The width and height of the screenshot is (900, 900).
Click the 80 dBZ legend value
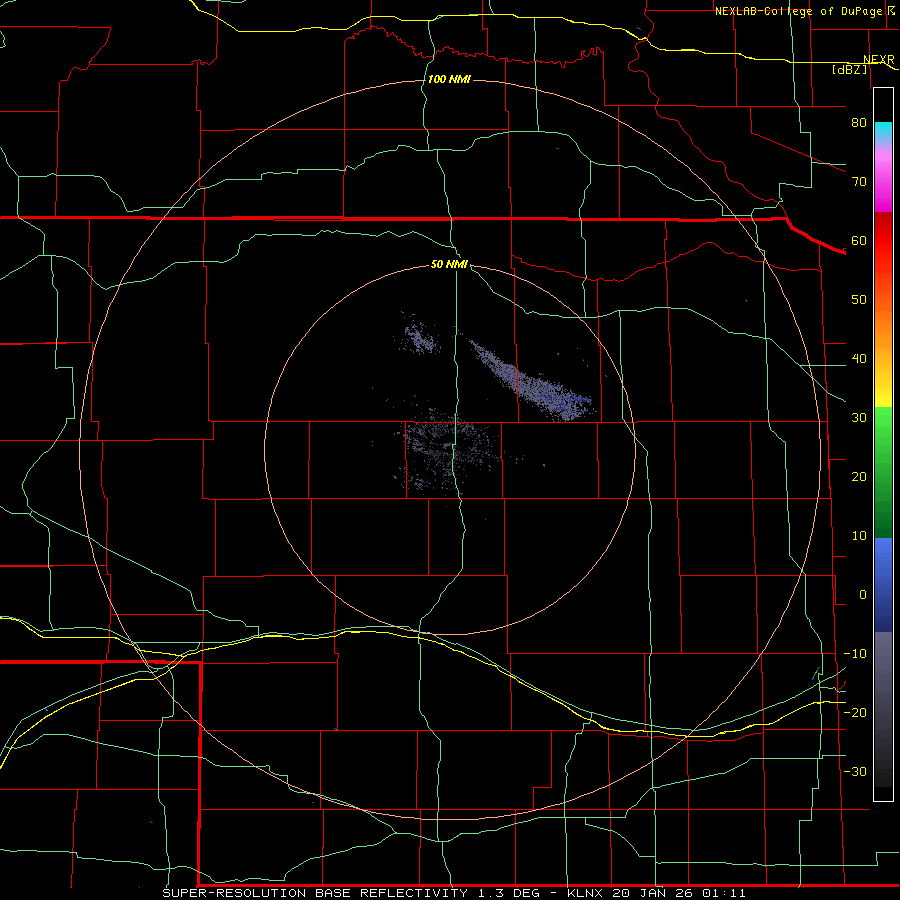tap(859, 122)
